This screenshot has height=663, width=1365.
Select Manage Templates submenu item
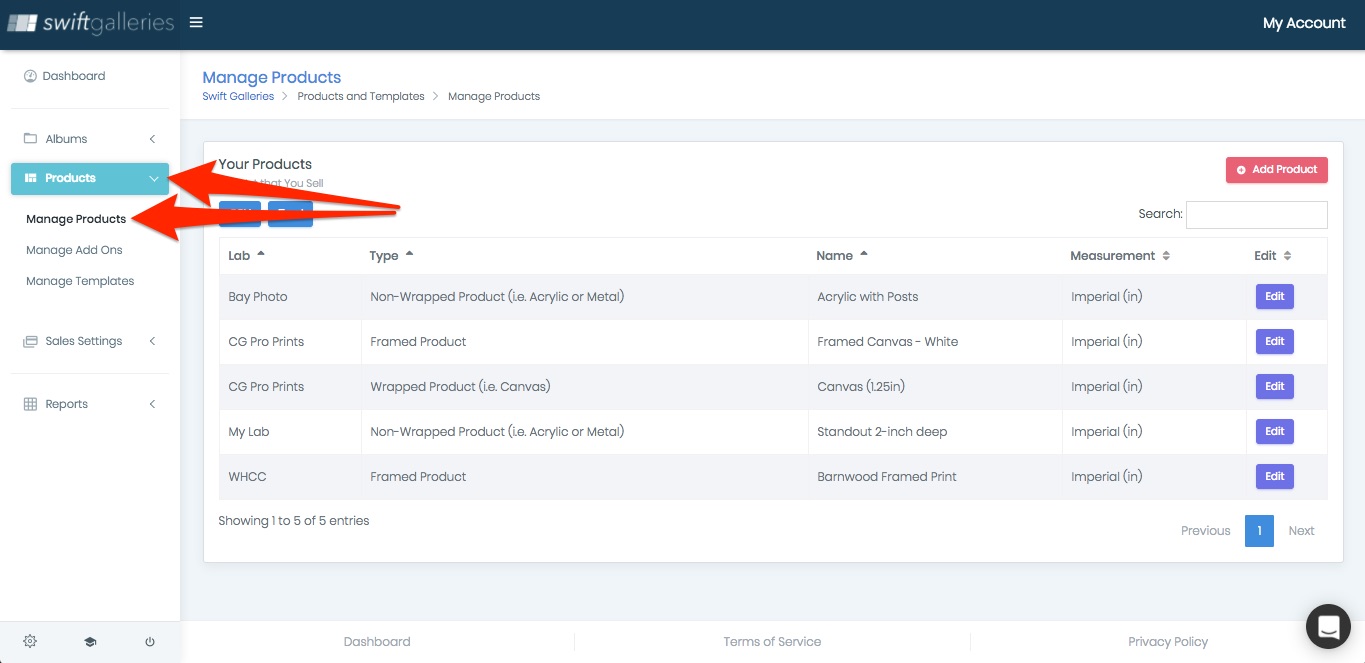(x=80, y=281)
